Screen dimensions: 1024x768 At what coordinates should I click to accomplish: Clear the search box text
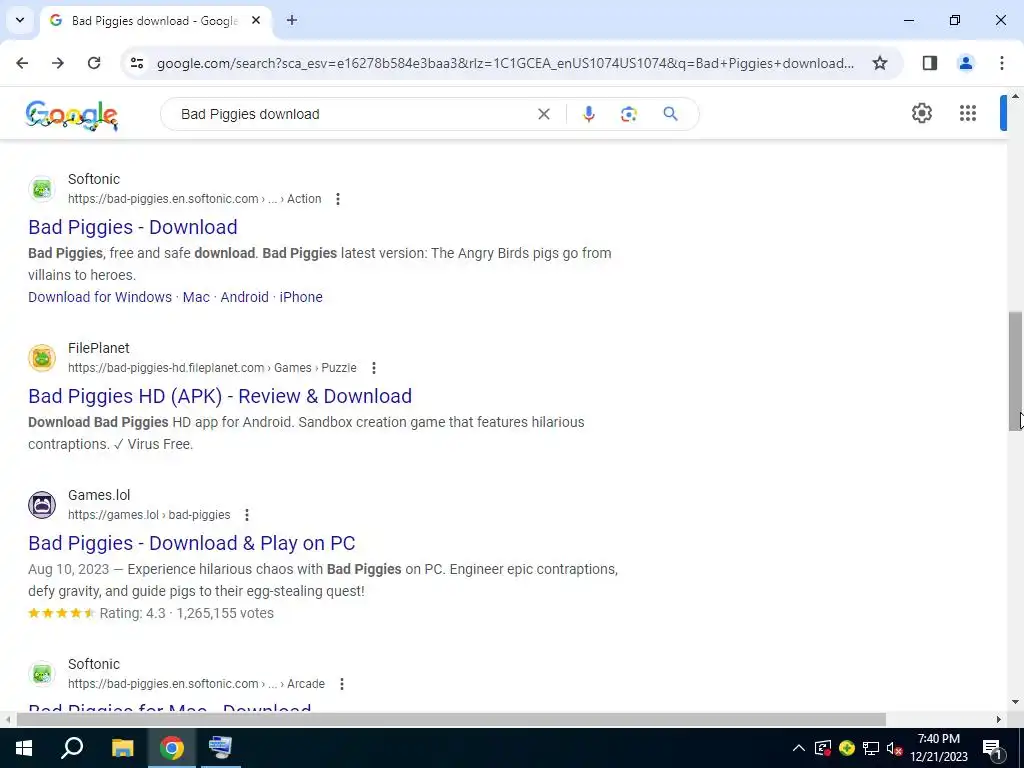[x=543, y=114]
